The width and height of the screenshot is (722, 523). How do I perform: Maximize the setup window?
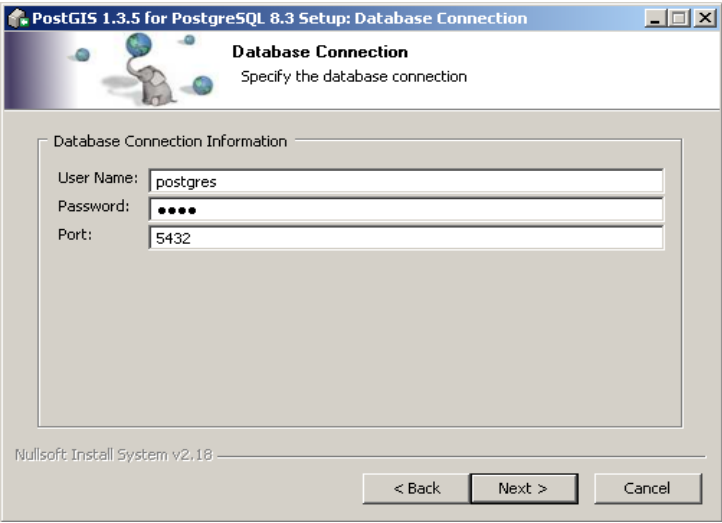click(x=679, y=18)
